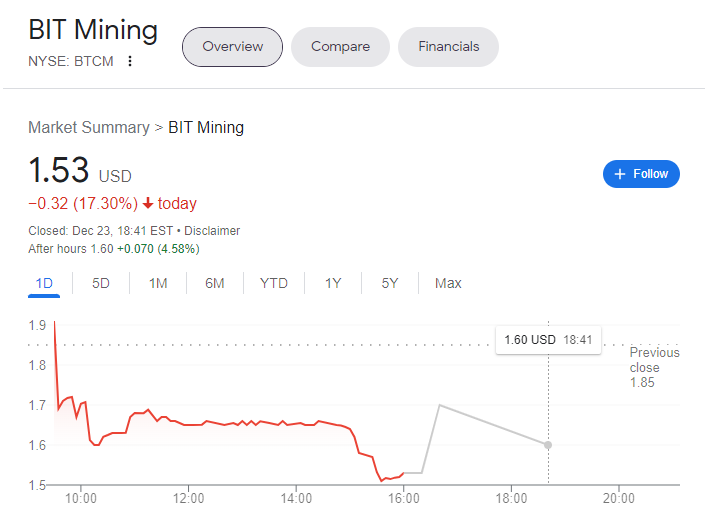Switch chart to YTD range

[x=274, y=283]
